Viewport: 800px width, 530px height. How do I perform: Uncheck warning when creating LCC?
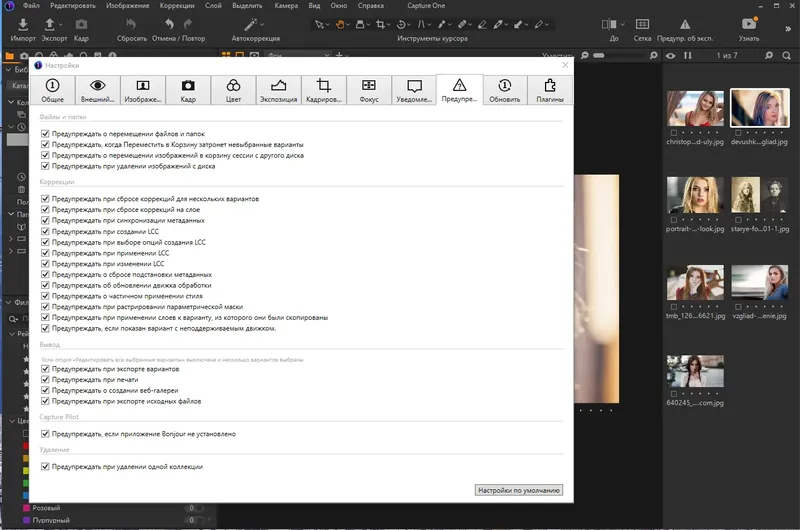(45, 231)
